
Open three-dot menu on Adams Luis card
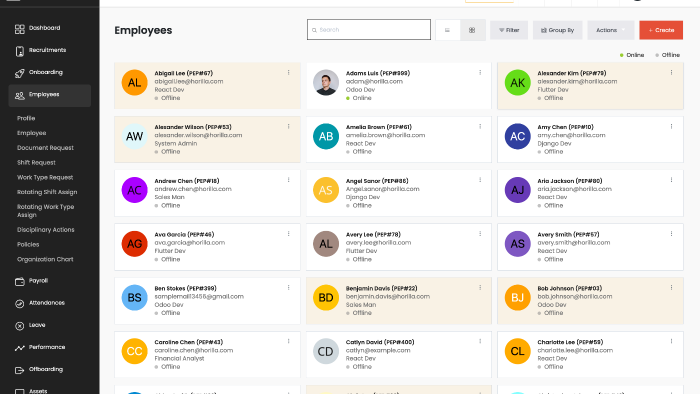[x=480, y=72]
